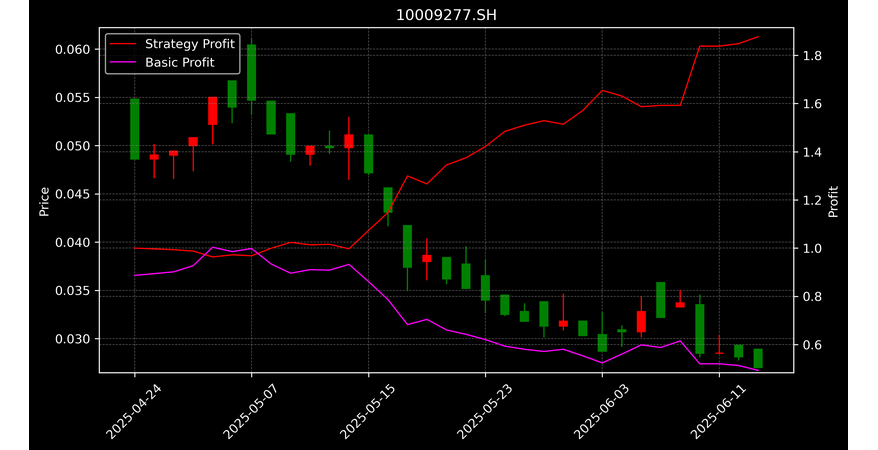Click the 1.0 profit tick label
878x450 pixels.
tap(810, 249)
